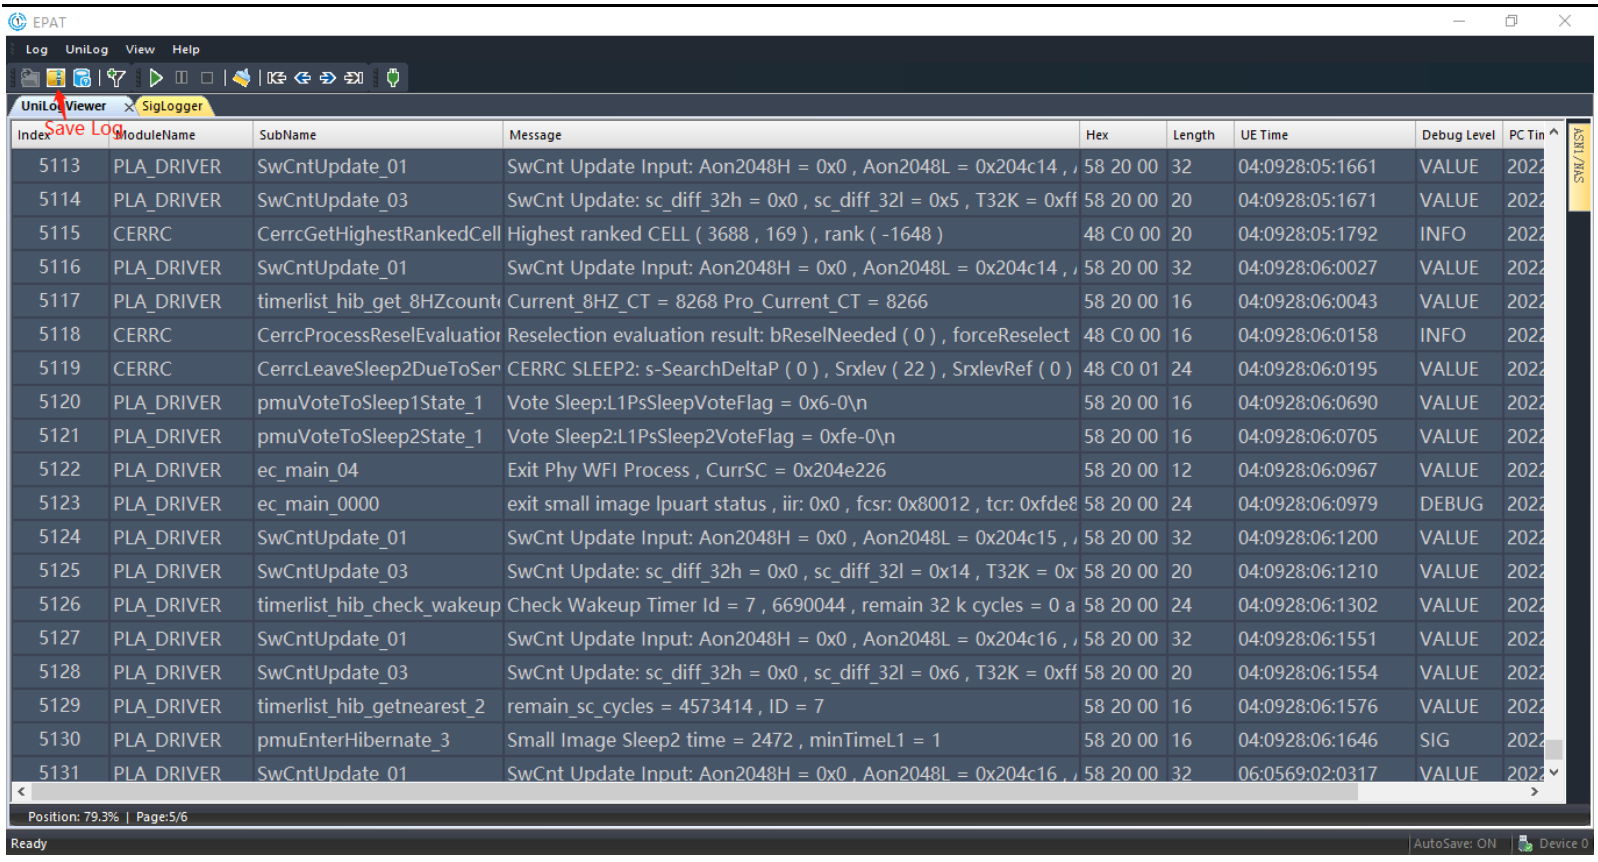Open the View menu
1598x862 pixels.
coord(140,49)
